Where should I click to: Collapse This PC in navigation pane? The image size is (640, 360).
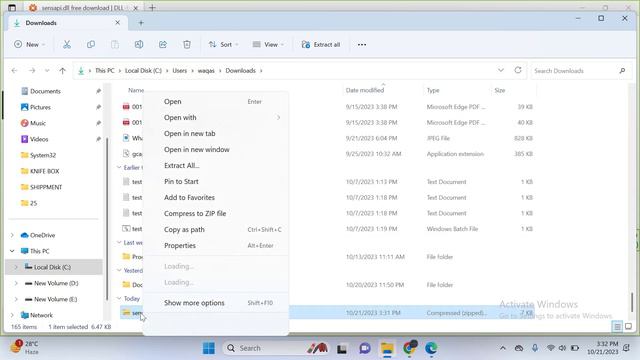(12, 251)
